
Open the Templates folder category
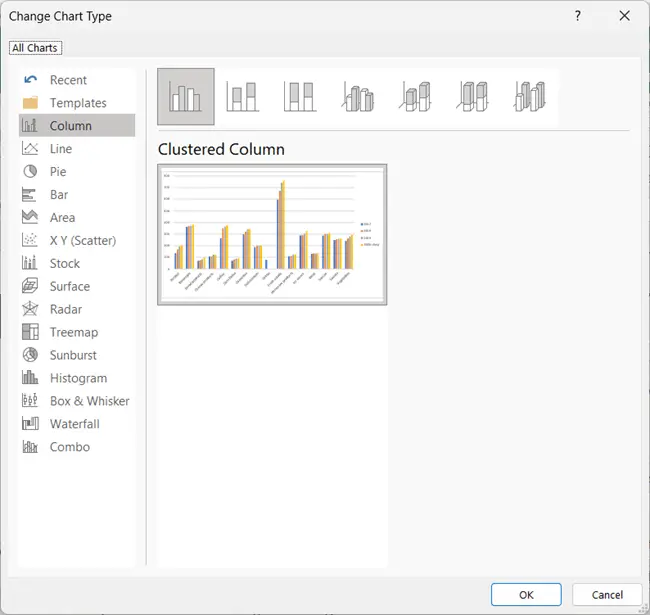tap(77, 102)
